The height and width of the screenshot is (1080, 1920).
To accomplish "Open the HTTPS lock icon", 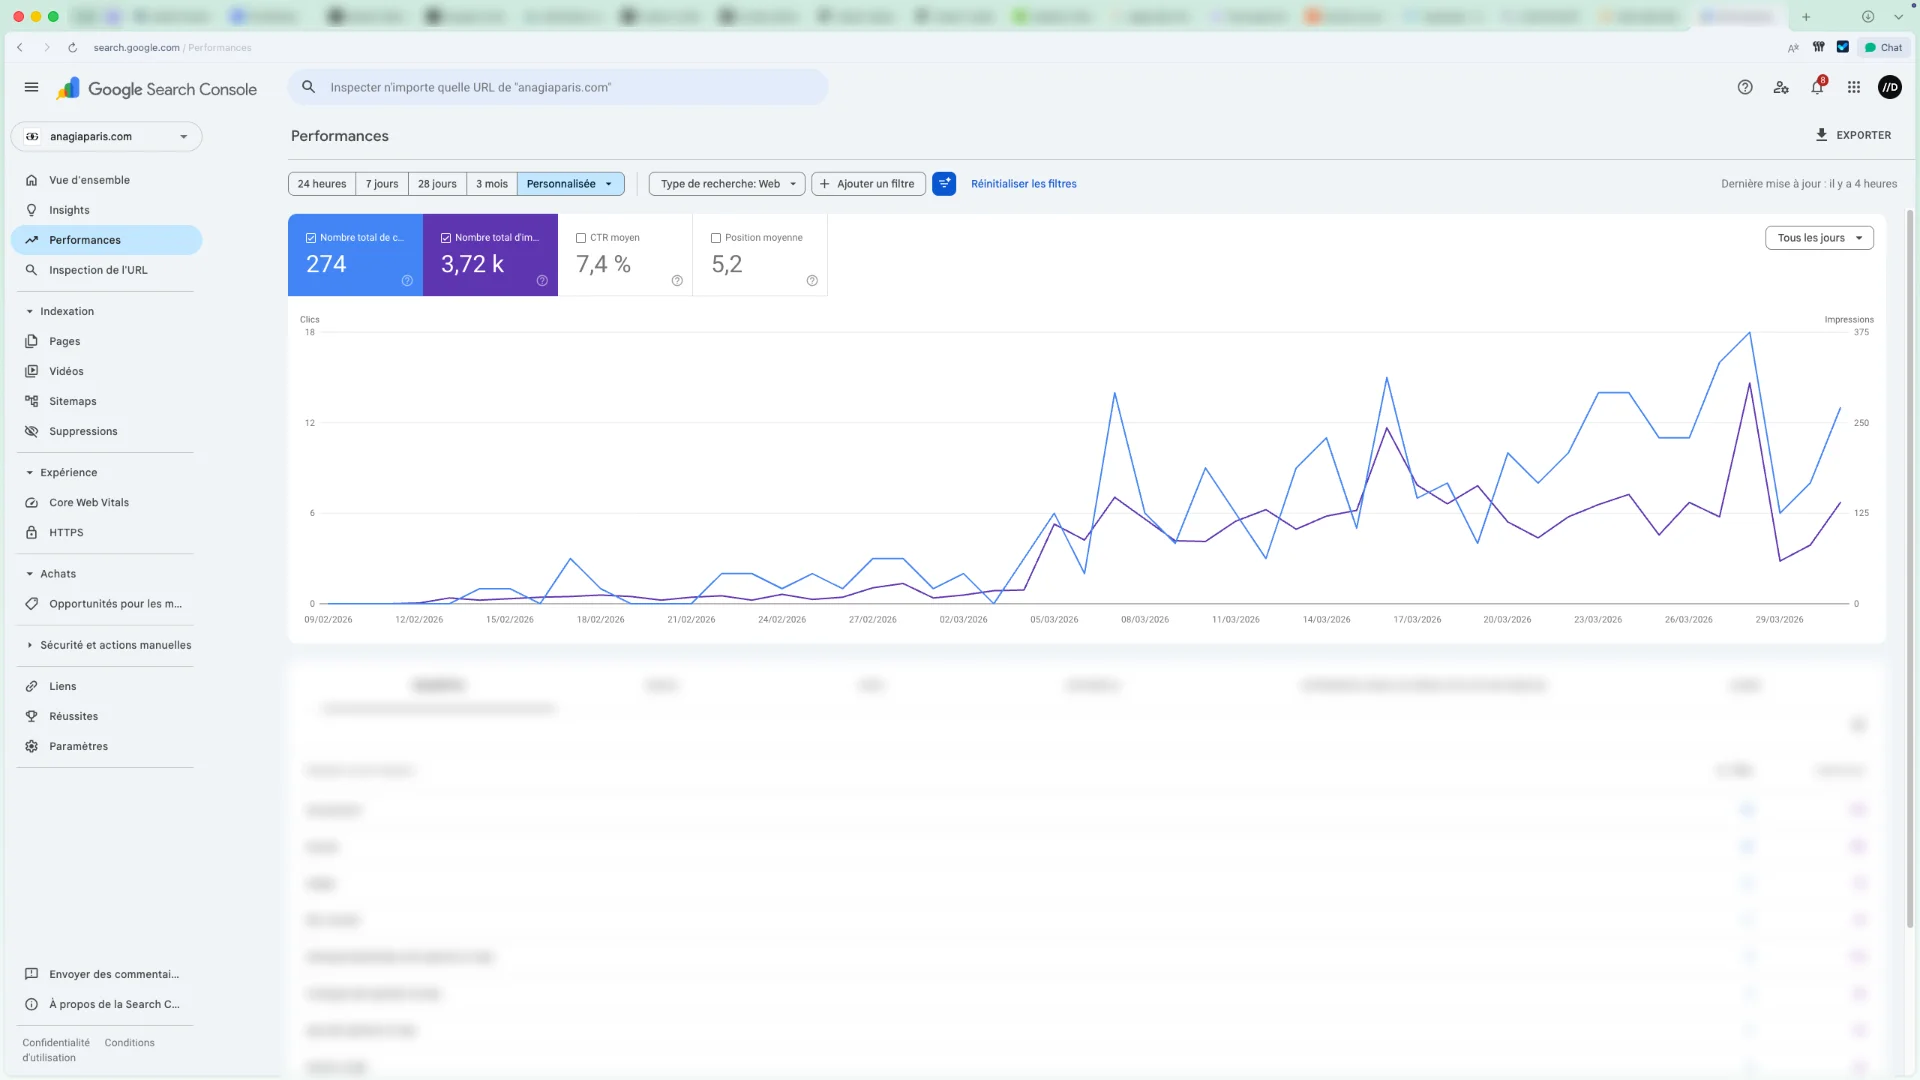I will [31, 532].
